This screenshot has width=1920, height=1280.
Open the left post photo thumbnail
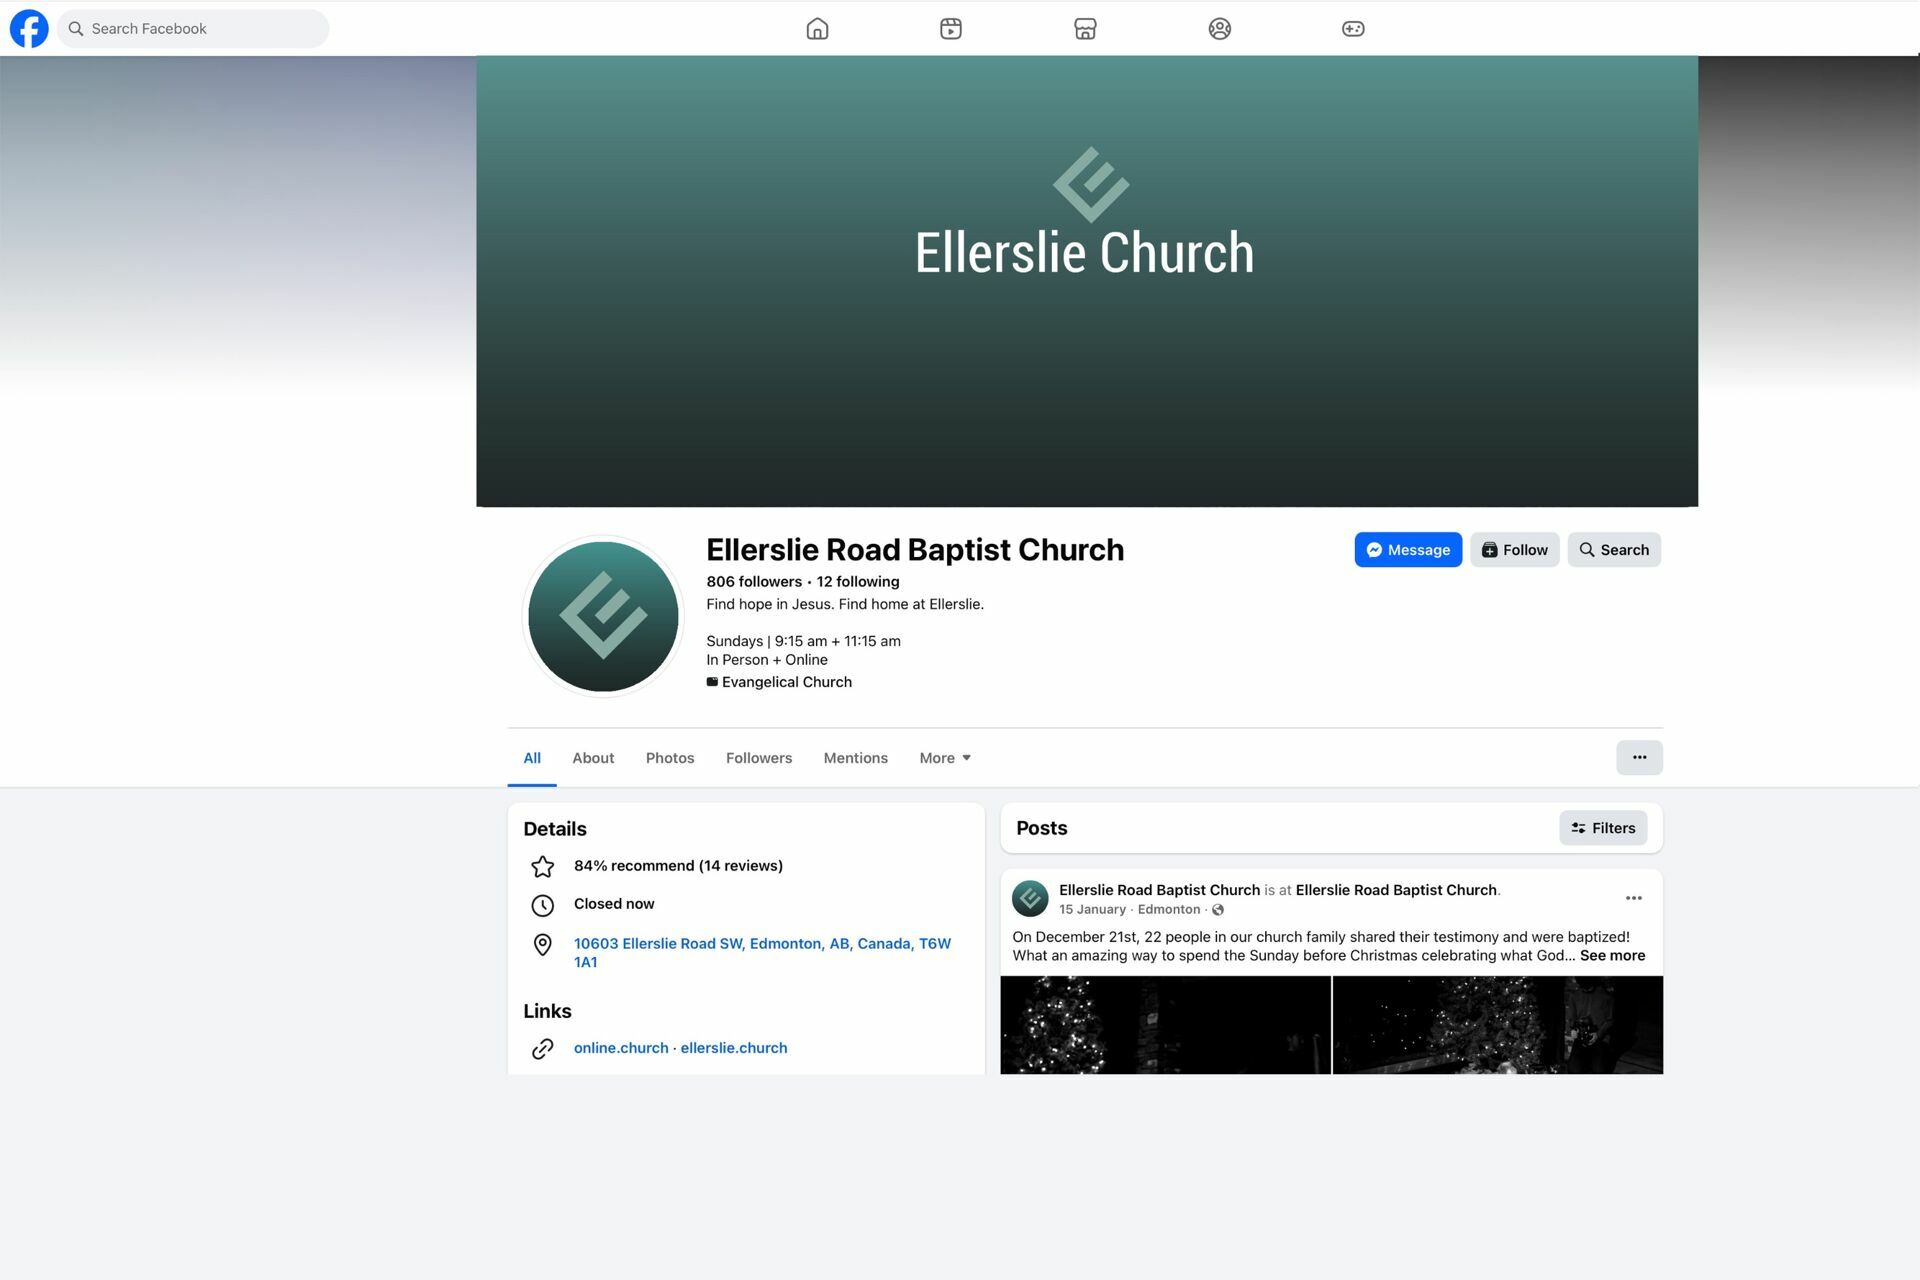pos(1166,1025)
